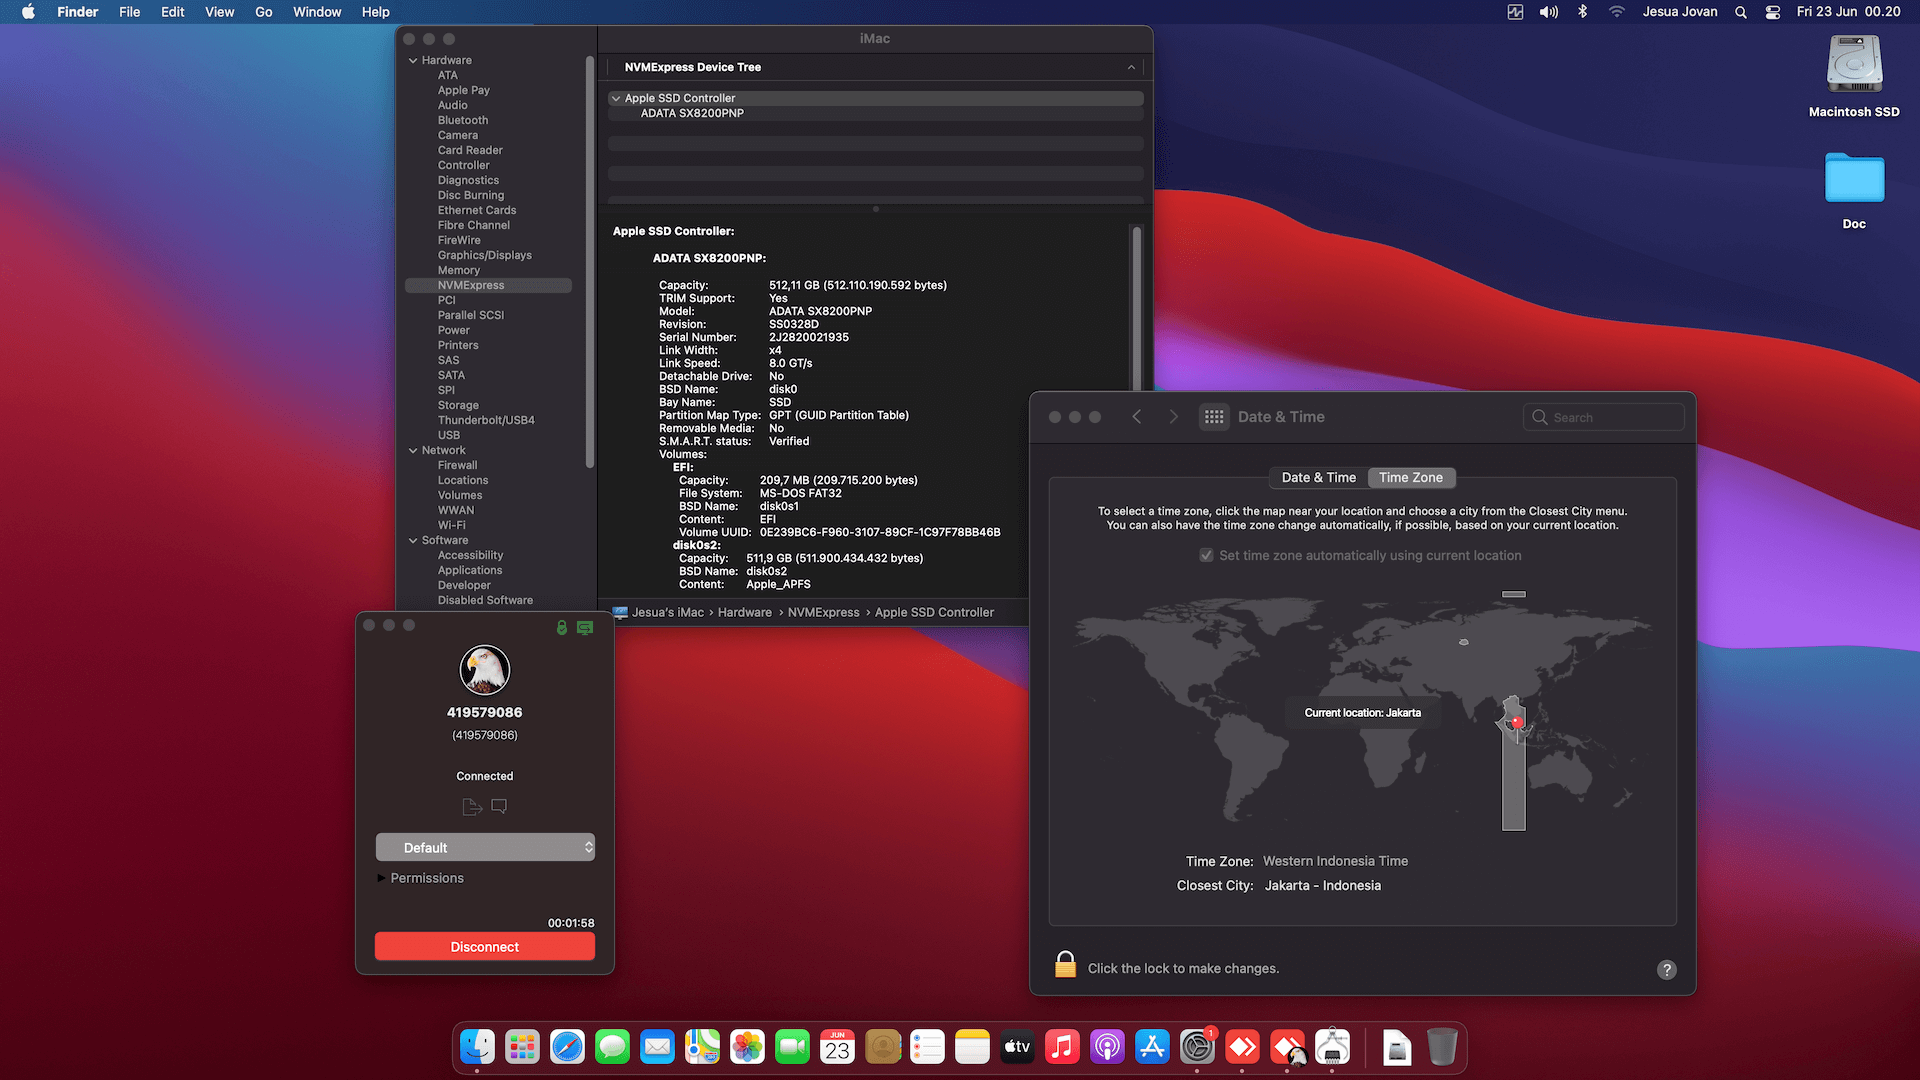Open System Preferences with badge in Dock
1920x1080 pixels.
coord(1197,1047)
